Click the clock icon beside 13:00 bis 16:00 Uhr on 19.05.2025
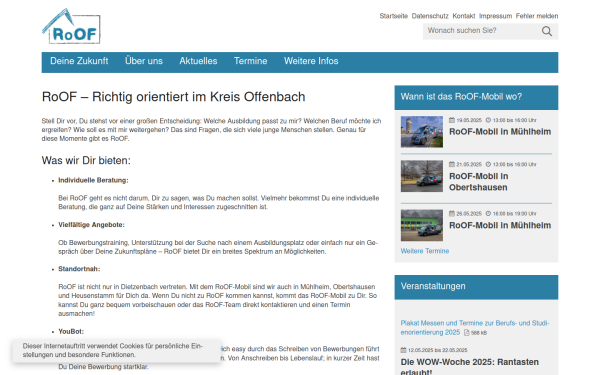The image size is (600, 375). point(488,120)
